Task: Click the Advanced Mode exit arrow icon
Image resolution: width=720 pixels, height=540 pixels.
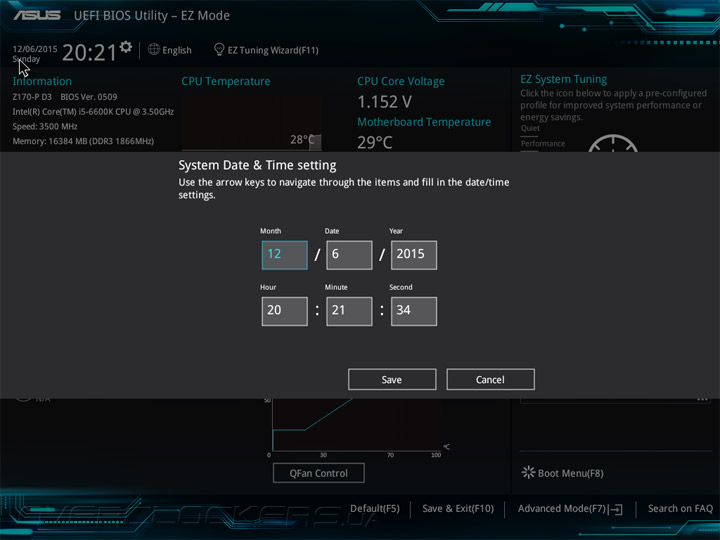Action: click(616, 509)
